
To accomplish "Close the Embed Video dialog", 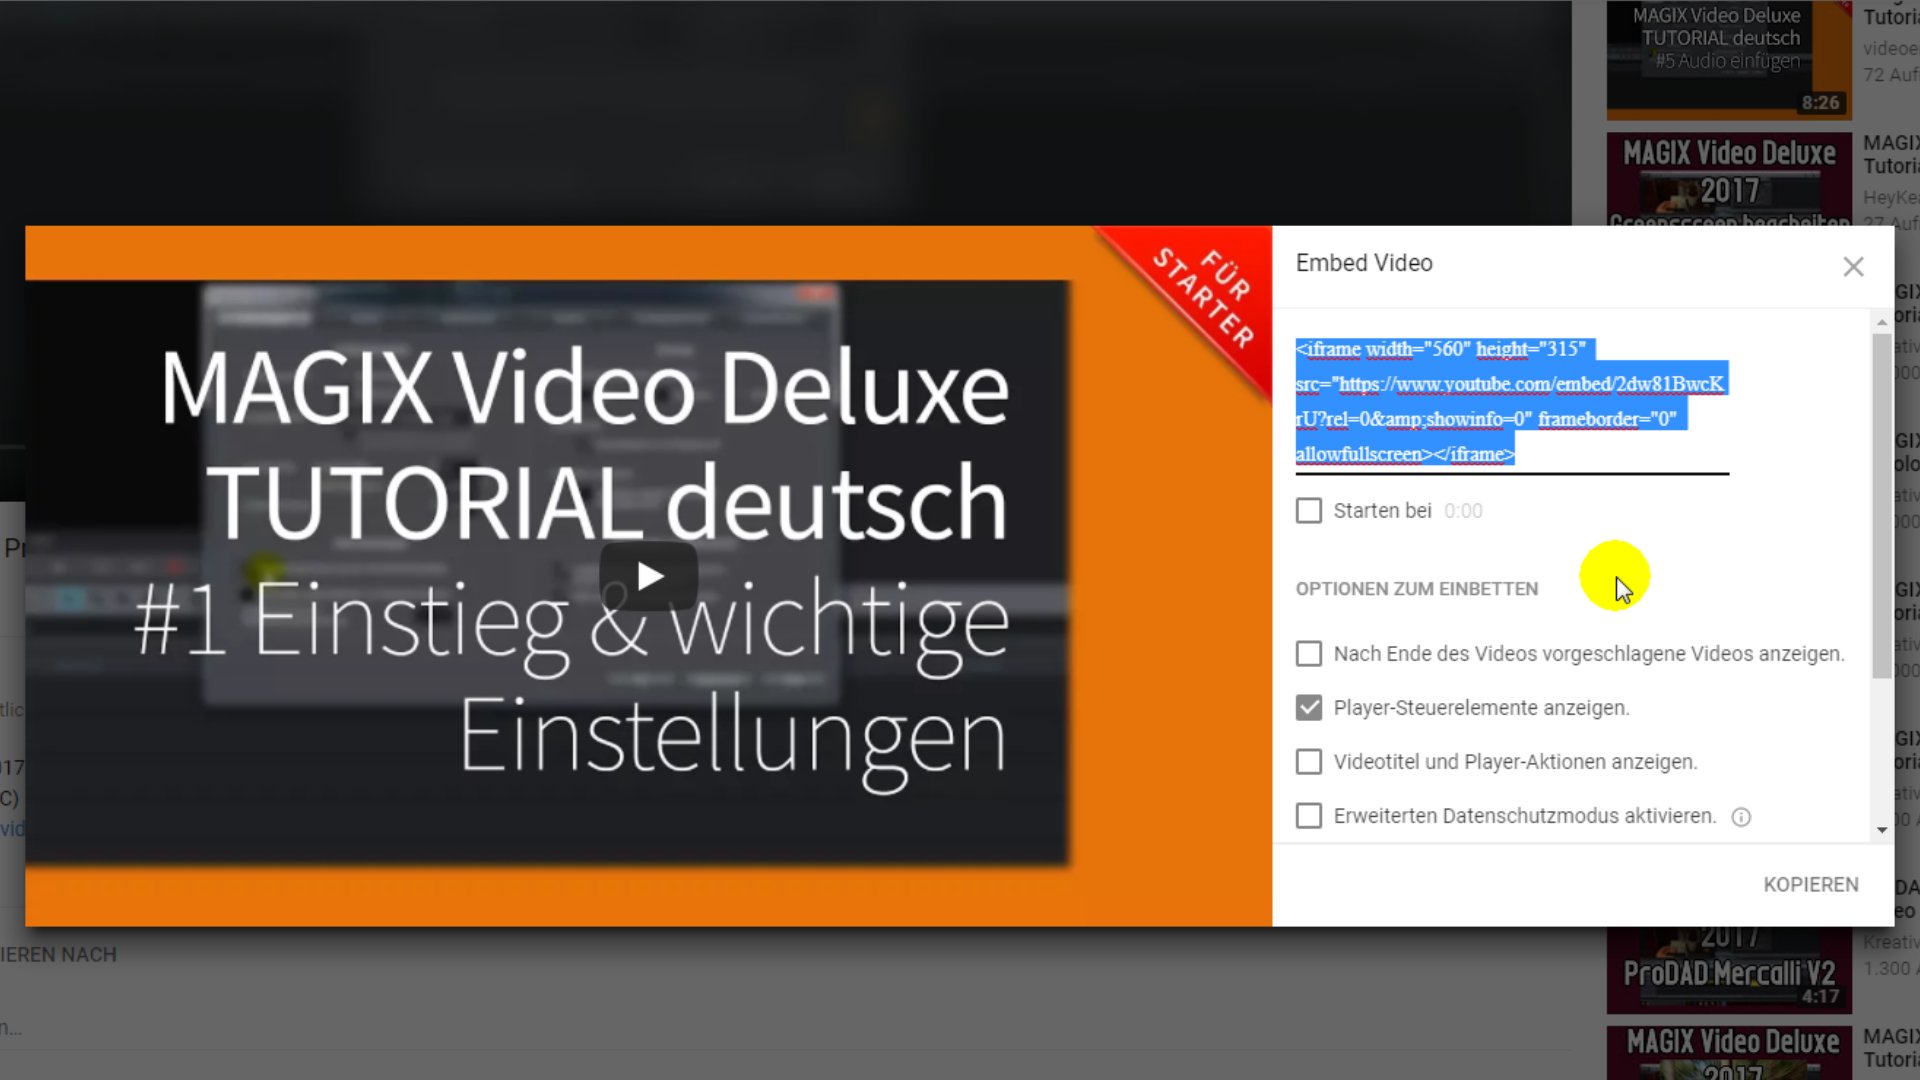I will [1853, 266].
